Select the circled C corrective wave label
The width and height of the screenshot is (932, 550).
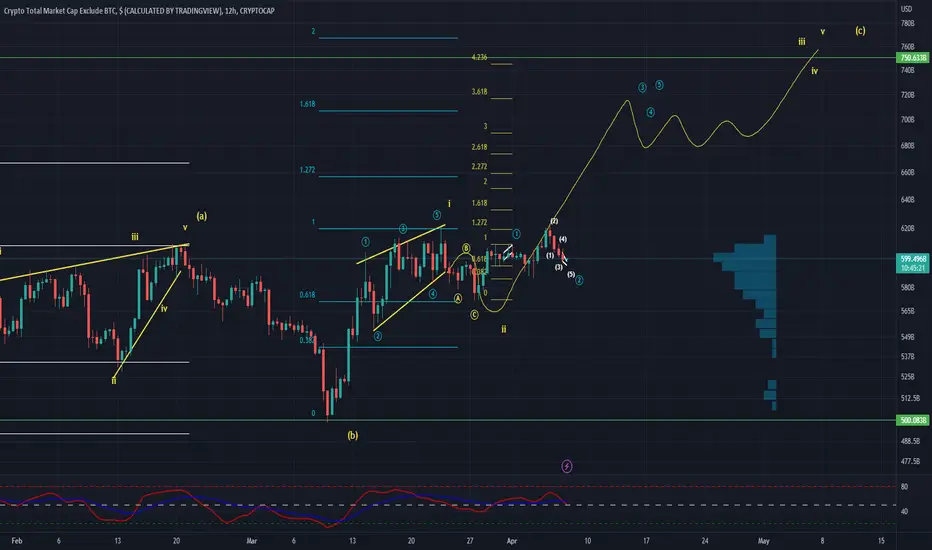pyautogui.click(x=474, y=315)
